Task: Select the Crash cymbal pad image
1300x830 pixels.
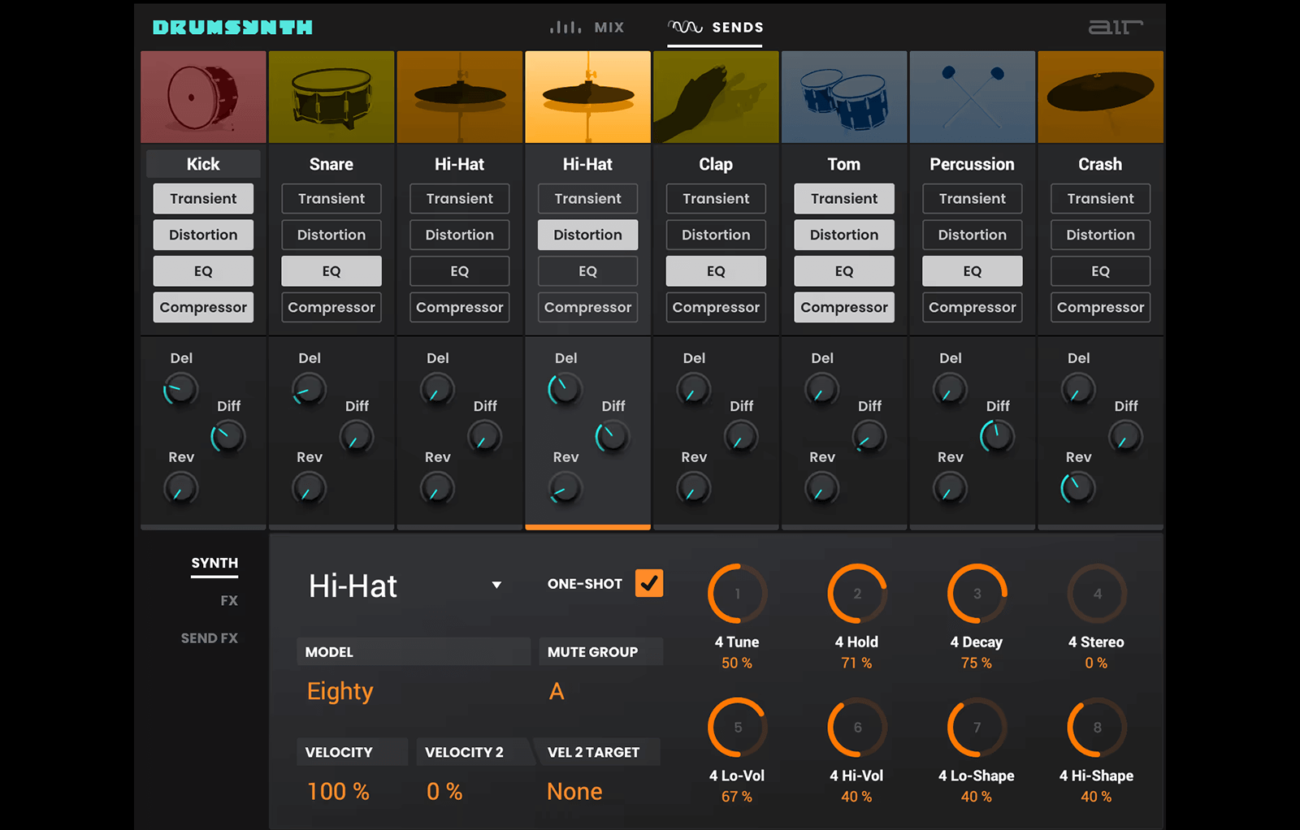Action: click(1100, 97)
